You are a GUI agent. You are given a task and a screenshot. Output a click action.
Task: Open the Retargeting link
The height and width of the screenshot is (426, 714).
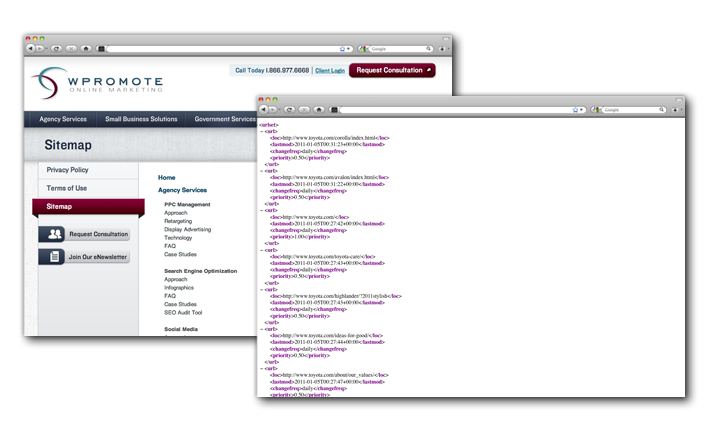pyautogui.click(x=178, y=221)
